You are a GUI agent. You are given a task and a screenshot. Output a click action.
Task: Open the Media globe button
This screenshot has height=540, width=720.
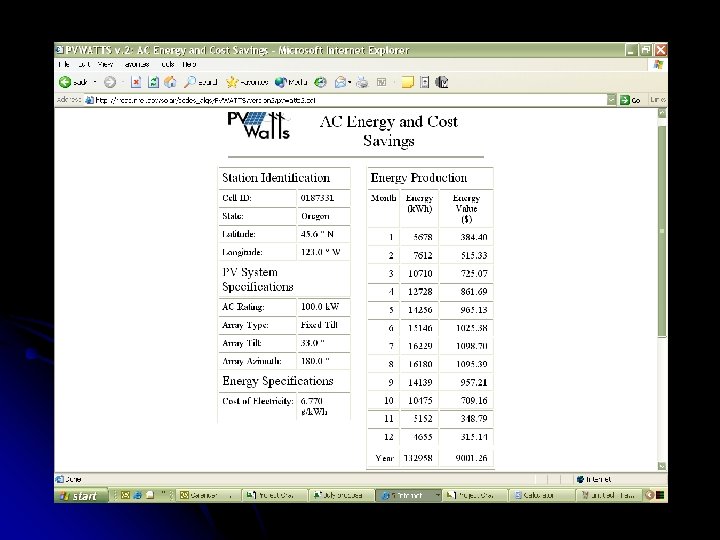291,82
